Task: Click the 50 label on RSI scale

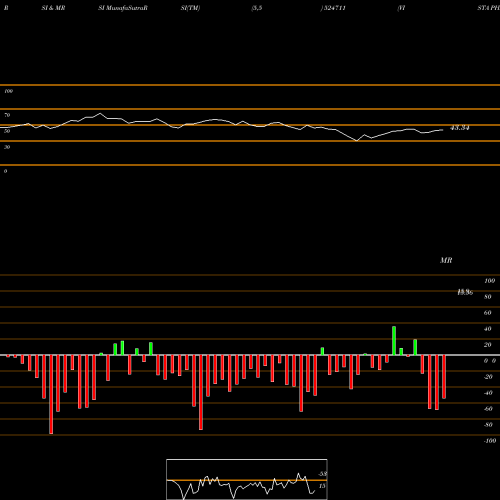Action: (x=7, y=131)
